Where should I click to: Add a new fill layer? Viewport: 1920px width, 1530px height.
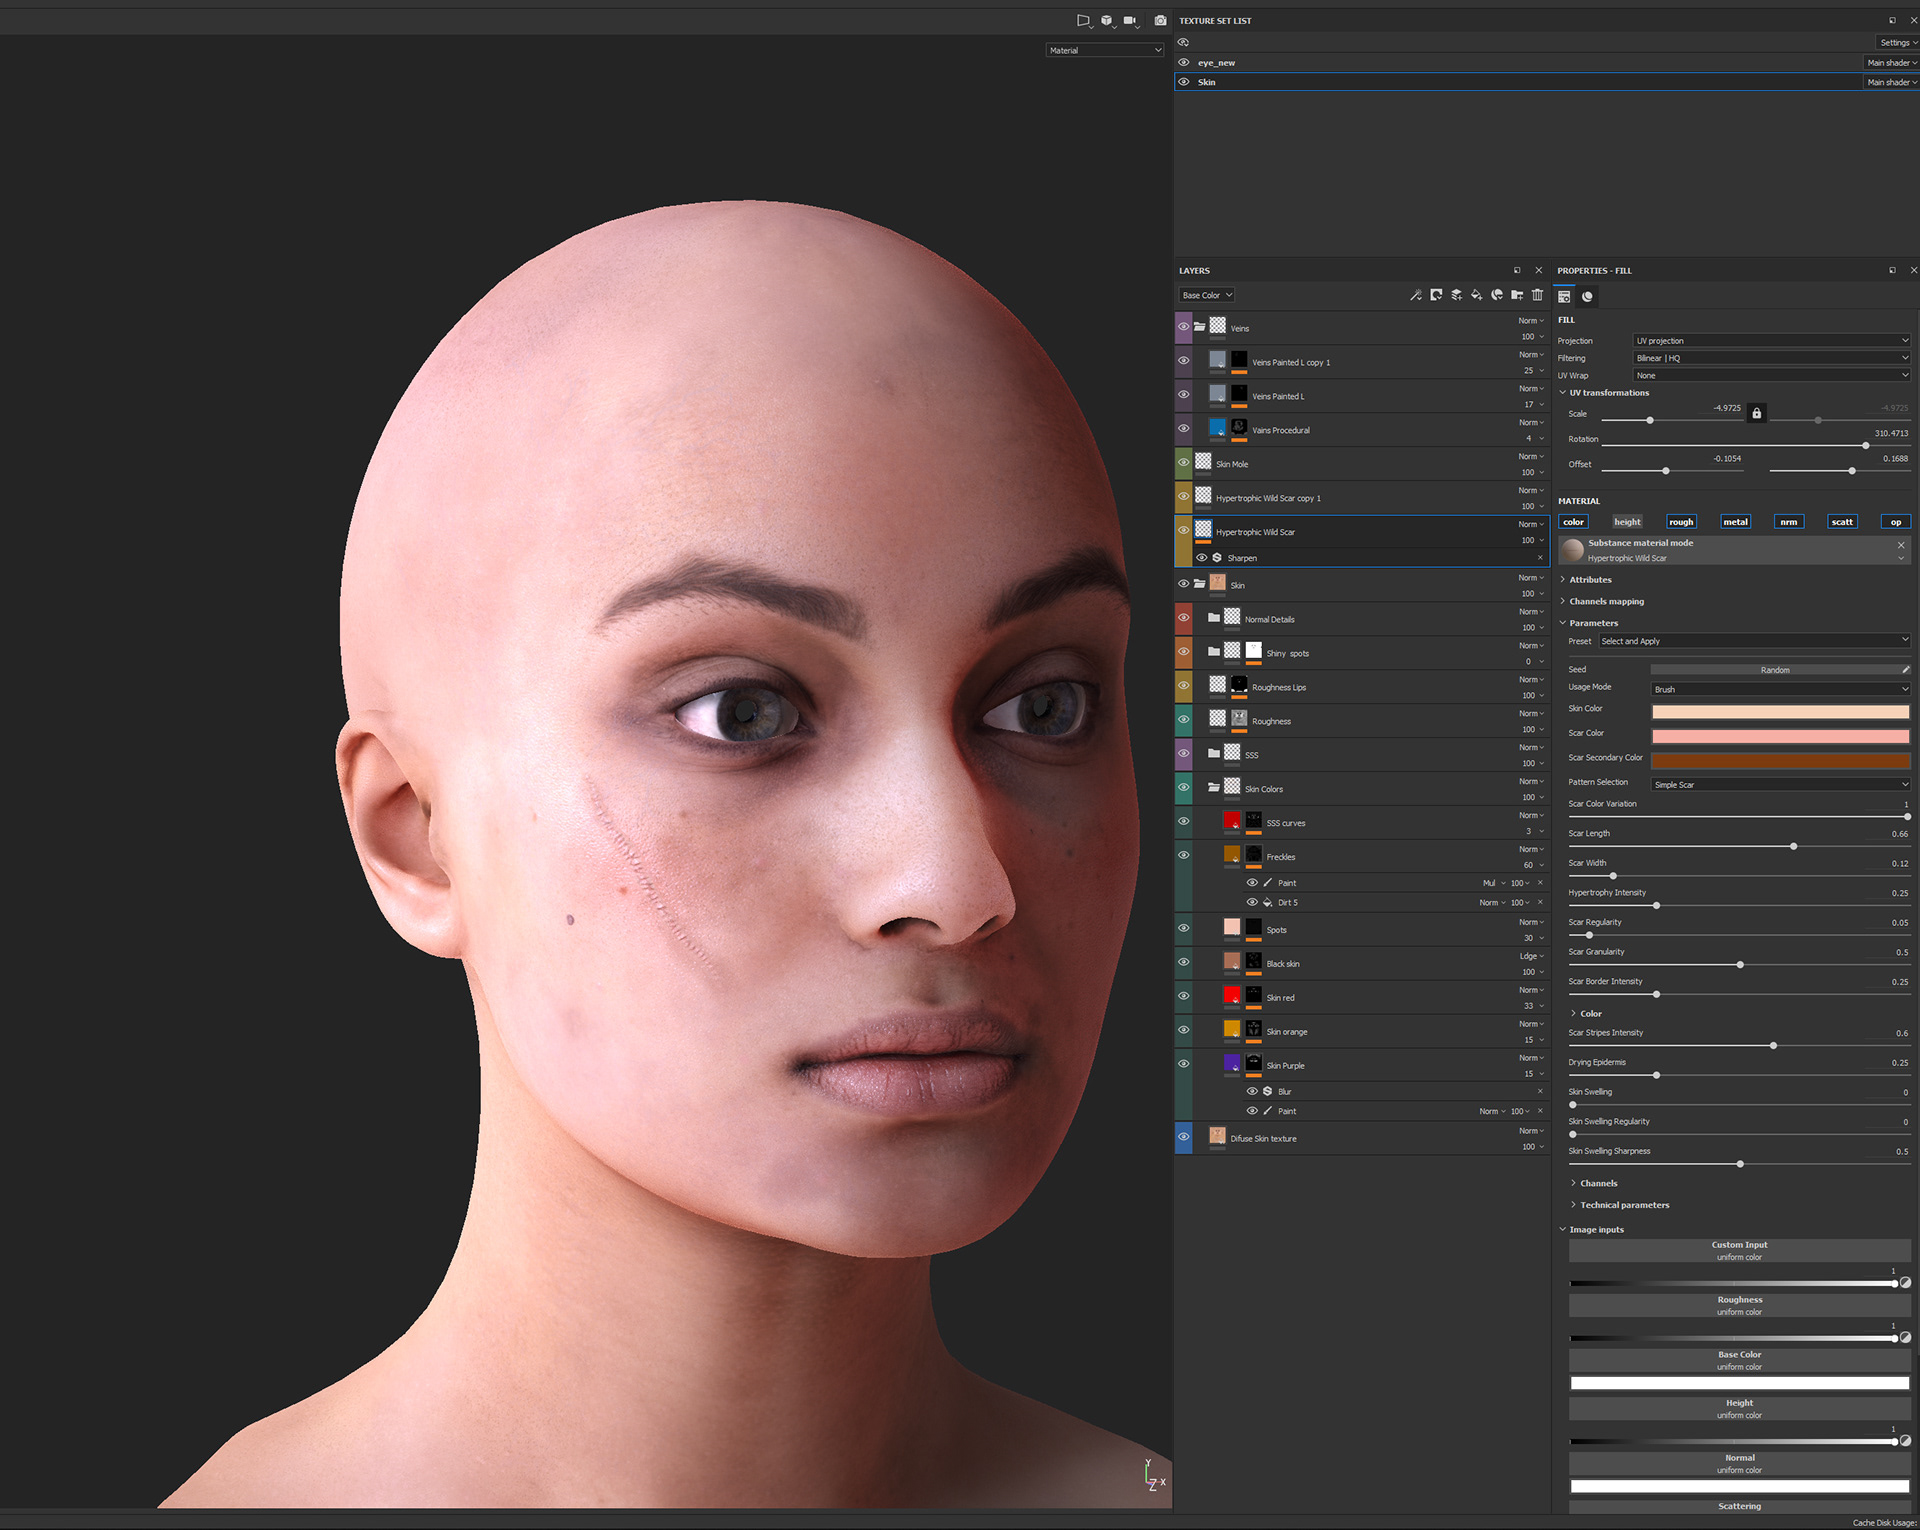coord(1476,295)
